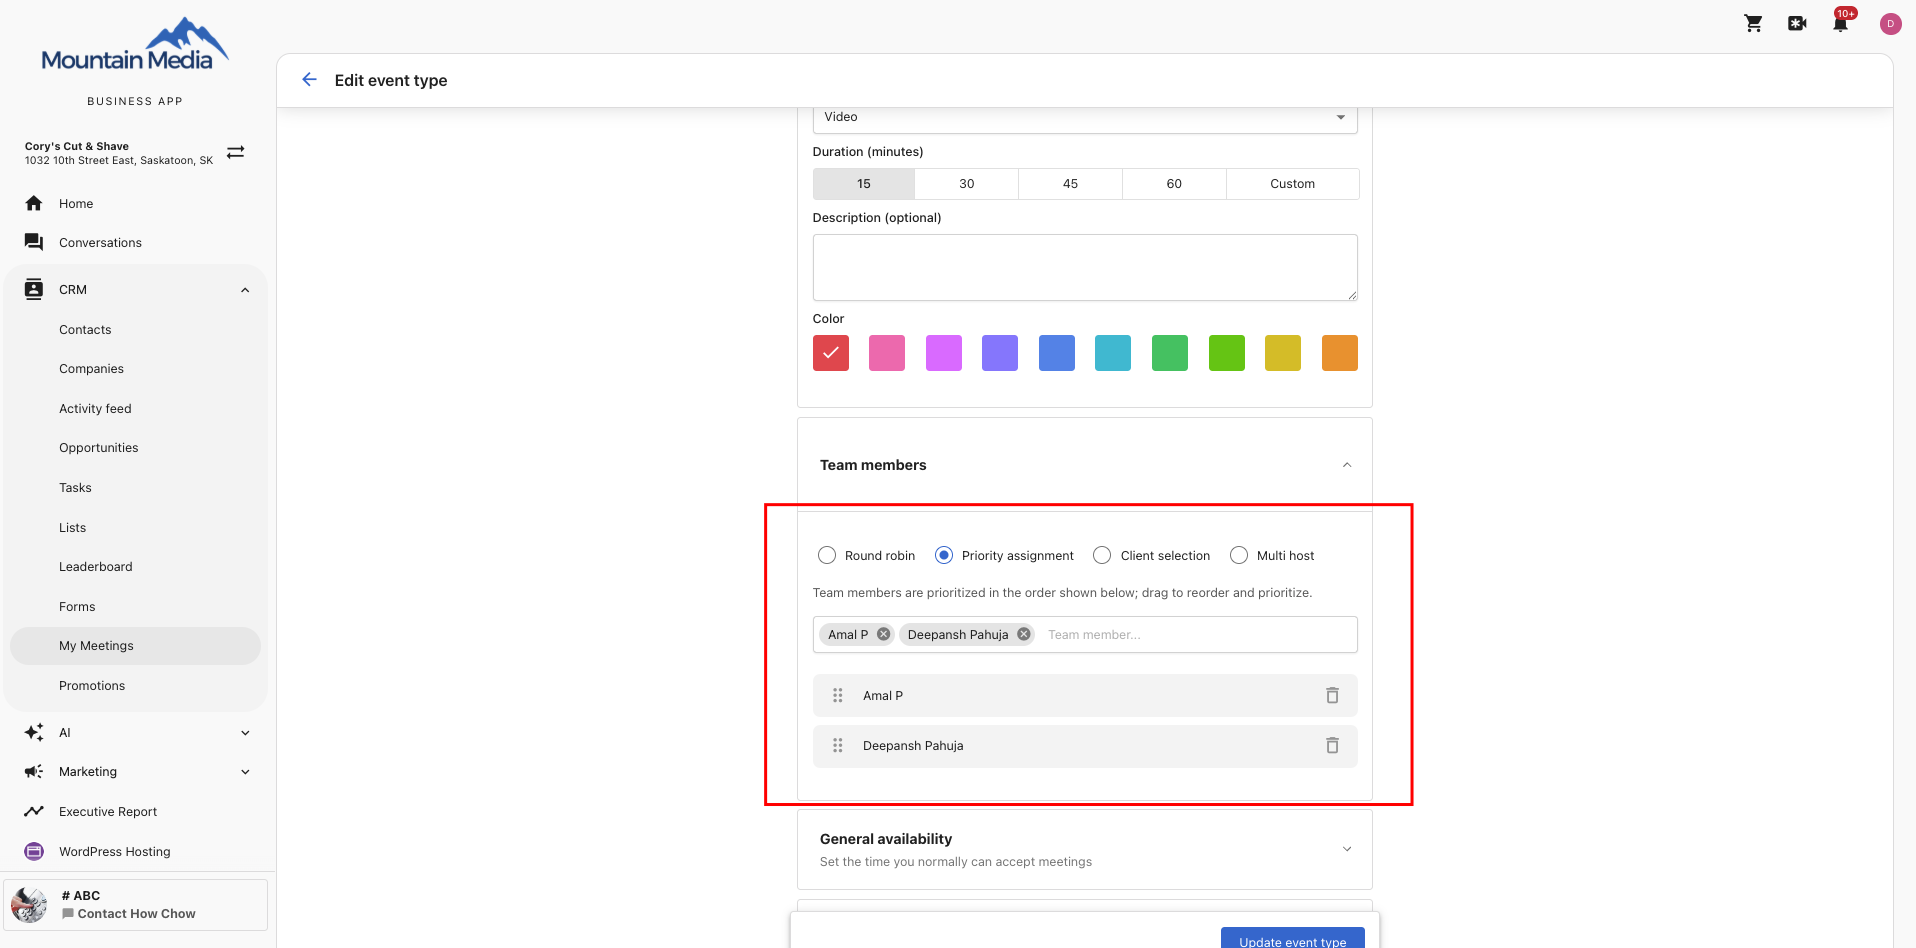Screen dimensions: 1916x948
Task: Expand the AI menu chevron
Action: click(x=245, y=733)
